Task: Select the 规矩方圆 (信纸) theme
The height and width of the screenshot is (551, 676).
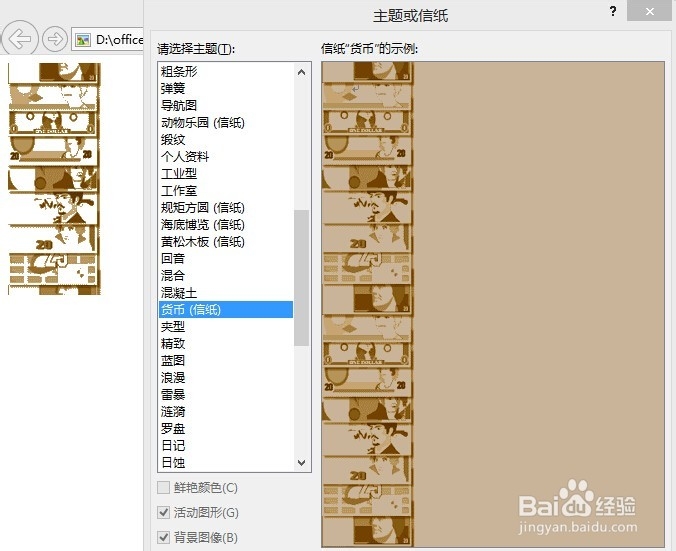Action: click(x=226, y=207)
